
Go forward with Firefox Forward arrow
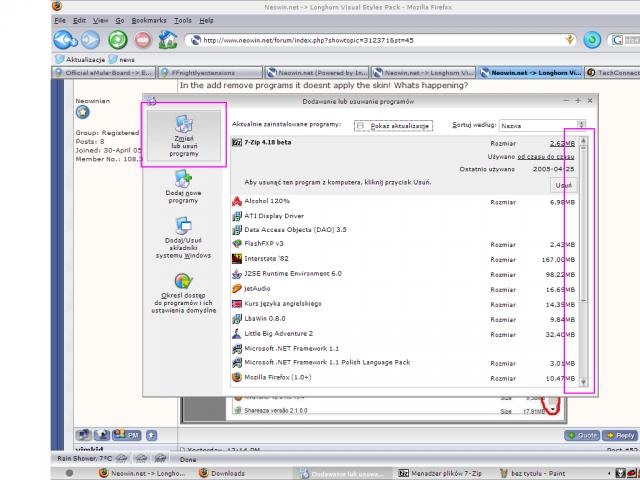click(x=91, y=40)
